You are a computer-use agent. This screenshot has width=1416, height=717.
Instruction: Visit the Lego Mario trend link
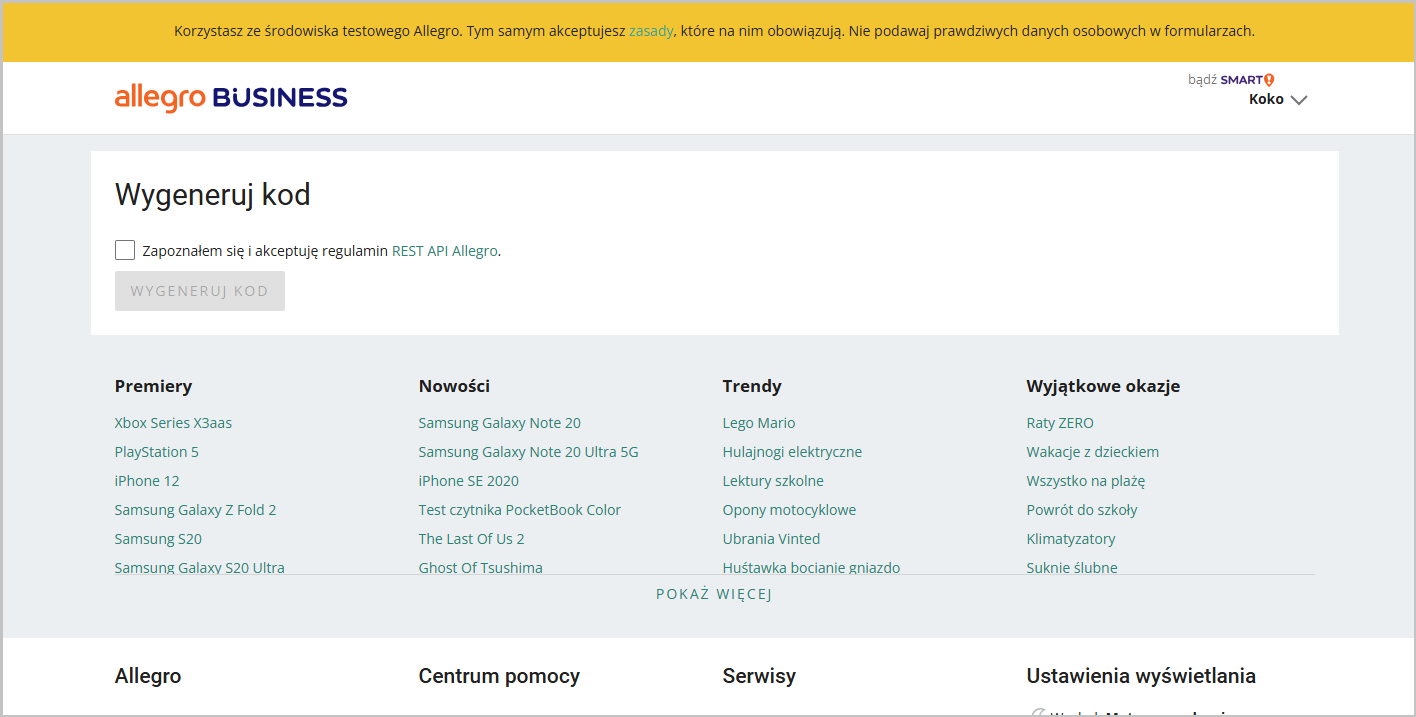click(x=759, y=423)
